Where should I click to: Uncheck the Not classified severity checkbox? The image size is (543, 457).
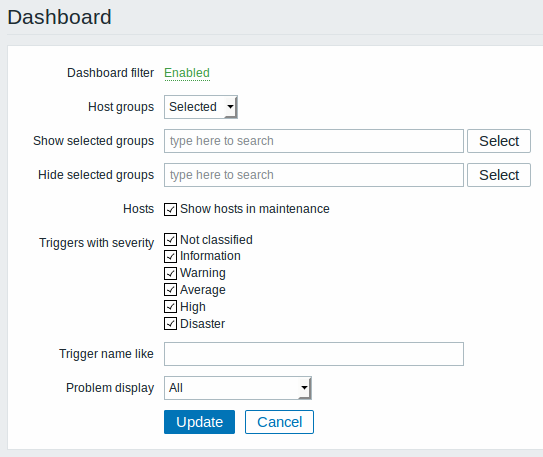[170, 240]
